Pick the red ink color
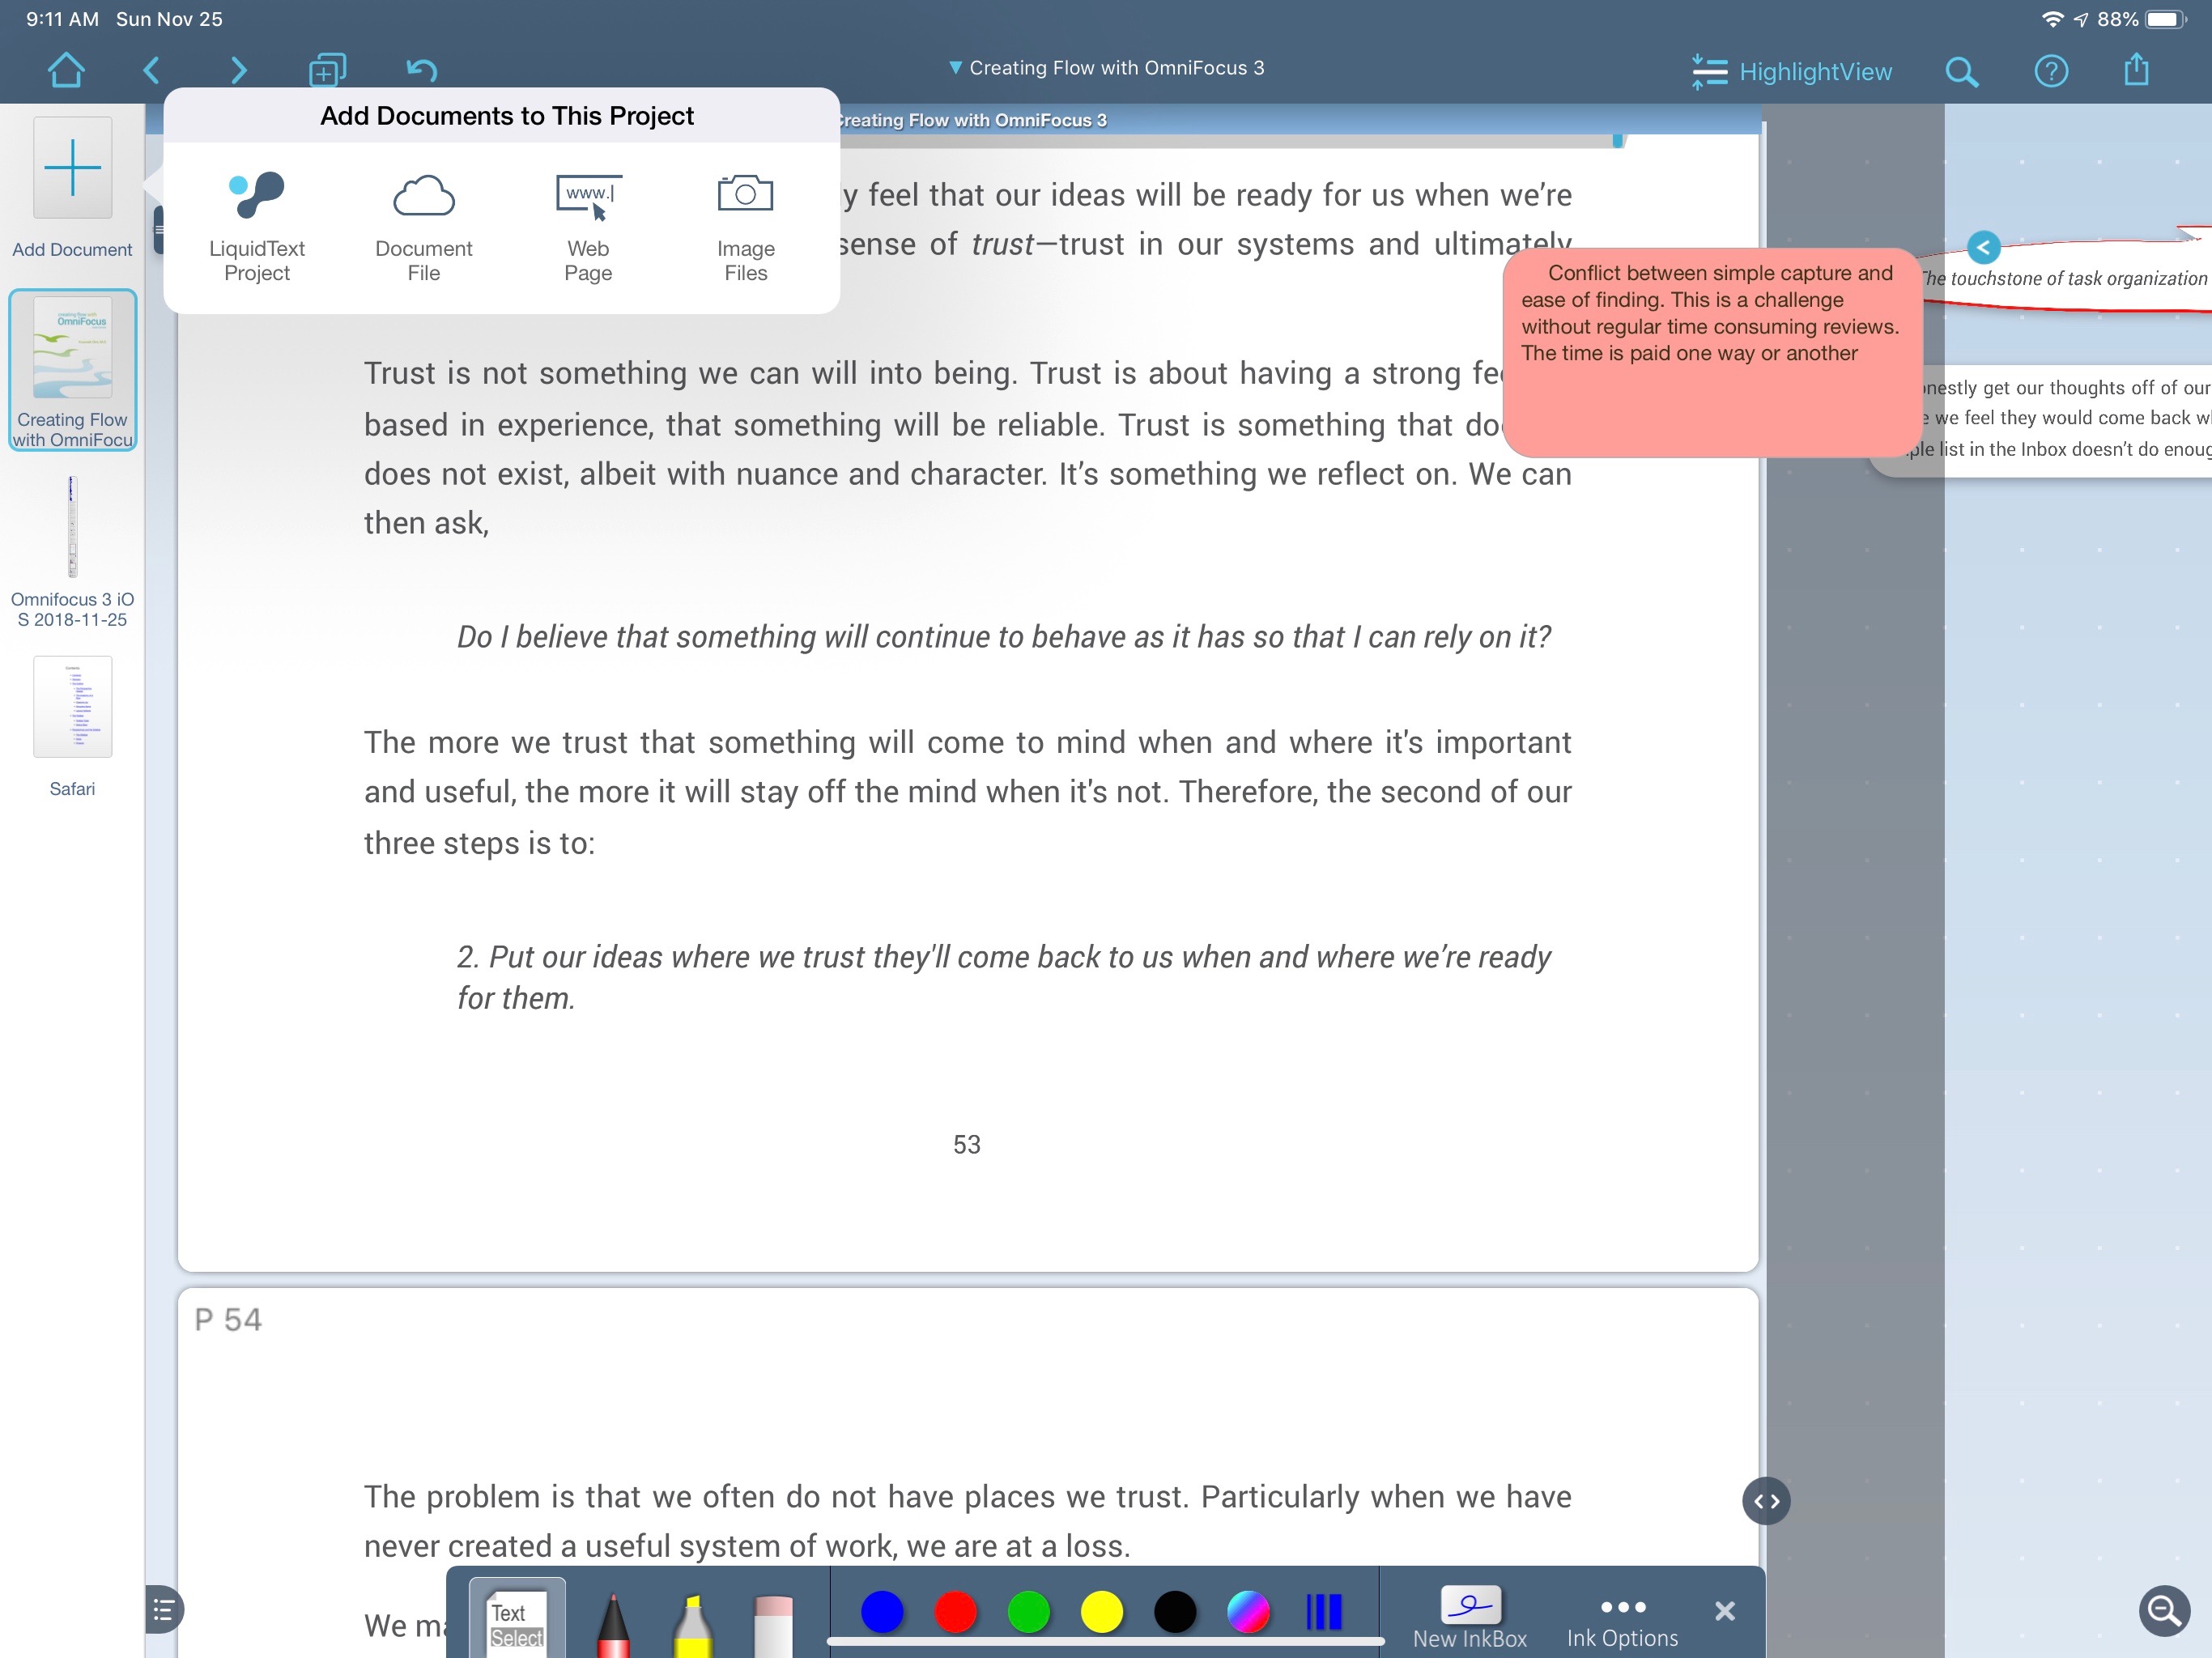Image resolution: width=2212 pixels, height=1658 pixels. (x=955, y=1612)
